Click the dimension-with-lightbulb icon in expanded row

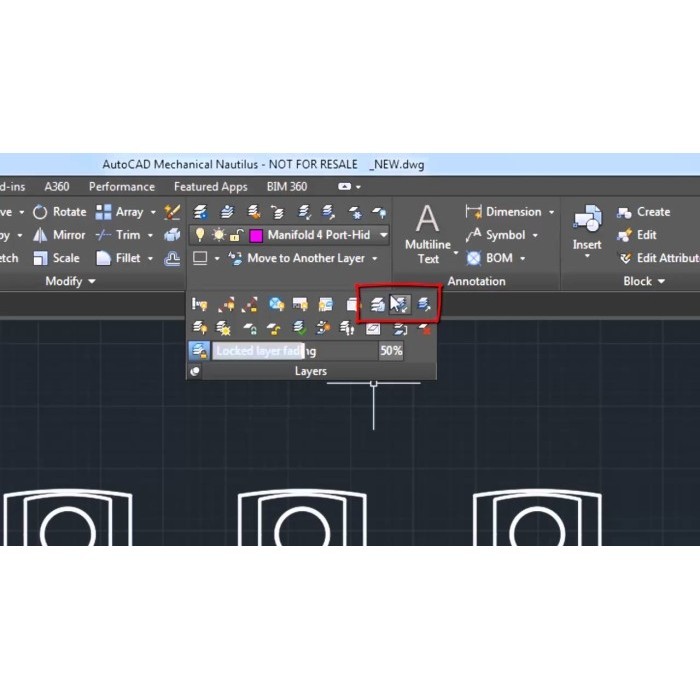(x=200, y=304)
